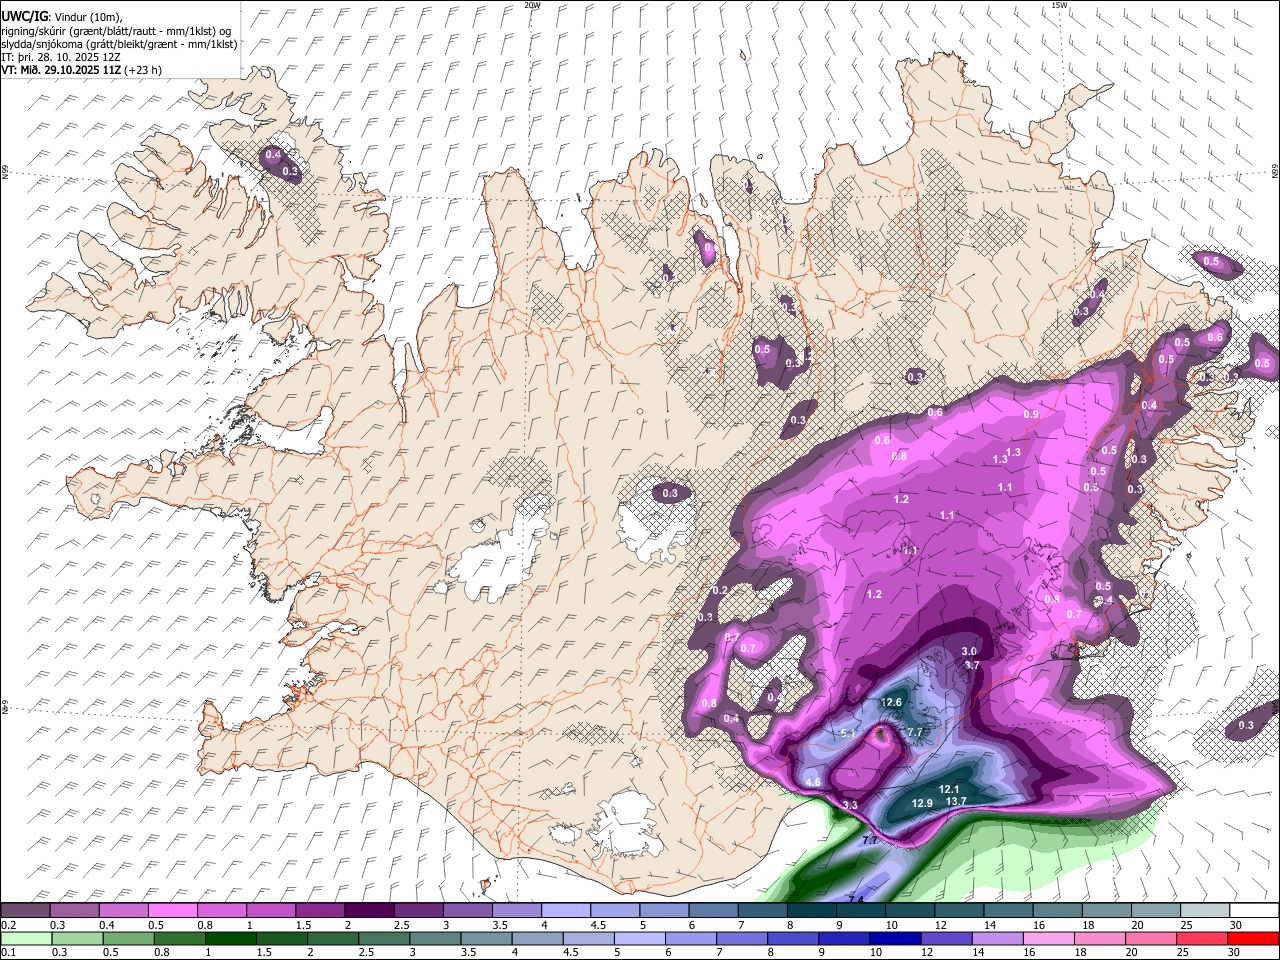Select the lower legend swatch for 1–1.5 mm
The height and width of the screenshot is (960, 1280).
point(230,938)
